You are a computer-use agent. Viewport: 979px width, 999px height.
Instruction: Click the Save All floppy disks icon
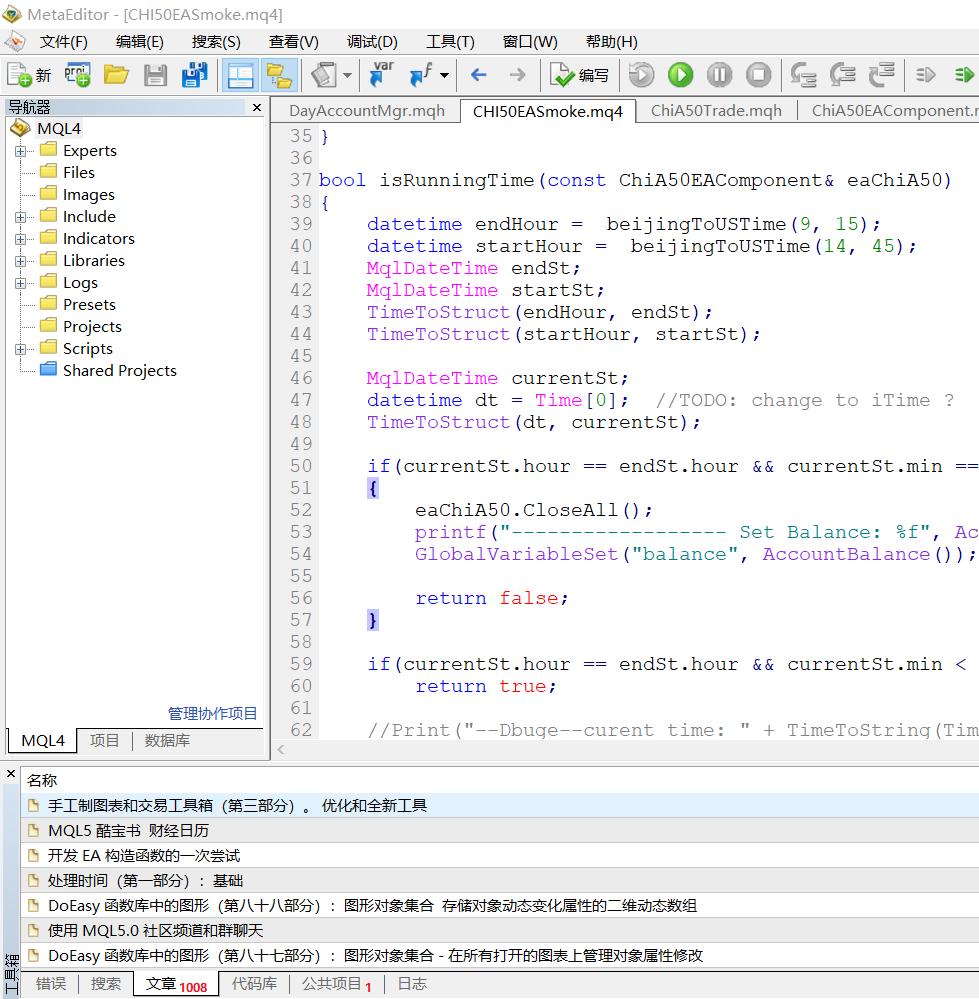(194, 75)
